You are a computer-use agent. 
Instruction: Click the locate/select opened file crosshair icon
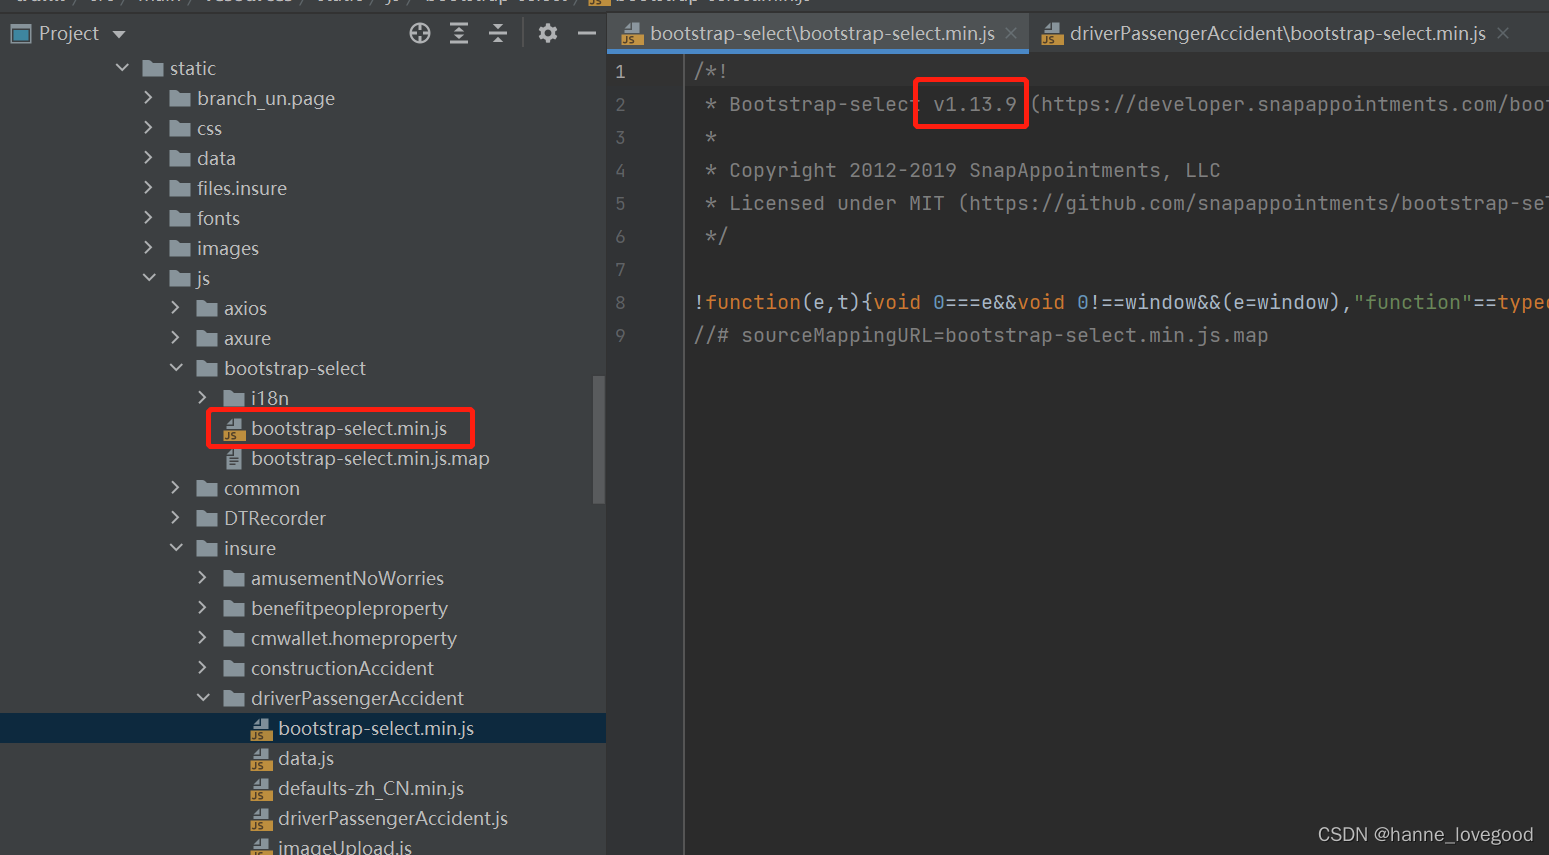(x=420, y=34)
